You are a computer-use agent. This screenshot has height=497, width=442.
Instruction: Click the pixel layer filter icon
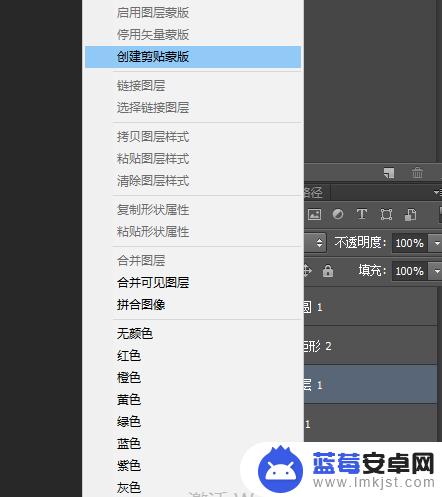(314, 214)
